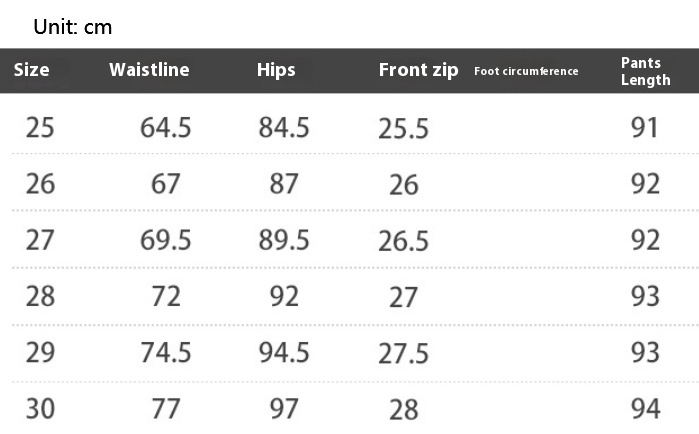Click the Waistline column header
The image size is (699, 434).
pos(149,70)
